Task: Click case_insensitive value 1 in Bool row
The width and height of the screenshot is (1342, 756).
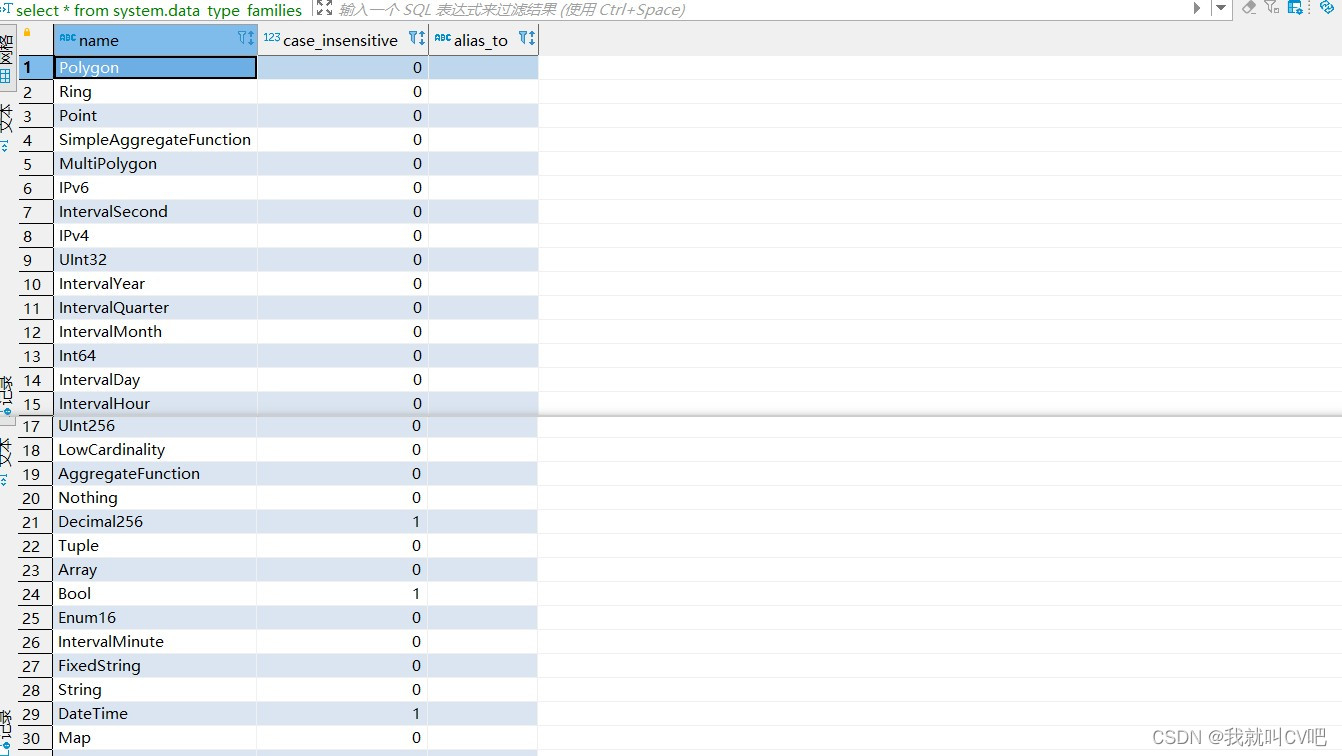Action: pyautogui.click(x=343, y=594)
